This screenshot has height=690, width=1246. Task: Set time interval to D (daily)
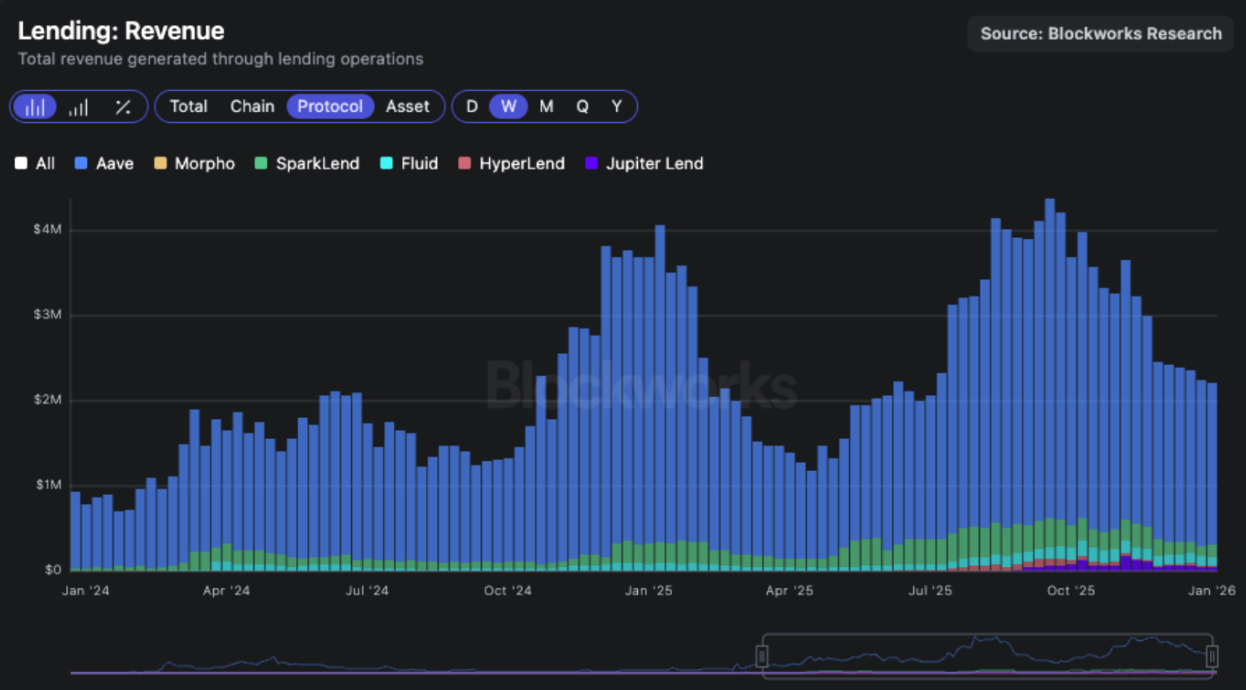click(x=472, y=107)
